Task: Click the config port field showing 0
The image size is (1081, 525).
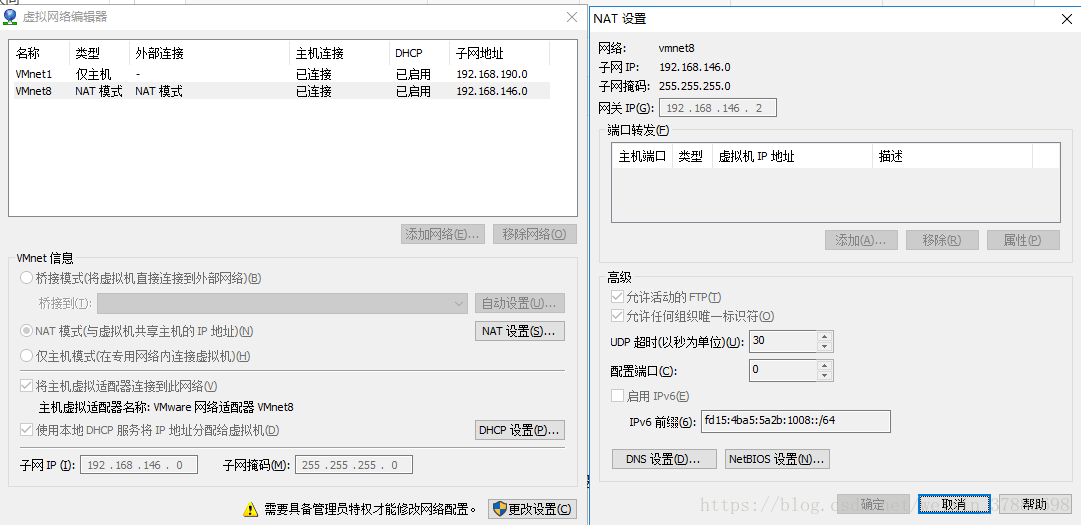Action: (x=783, y=370)
